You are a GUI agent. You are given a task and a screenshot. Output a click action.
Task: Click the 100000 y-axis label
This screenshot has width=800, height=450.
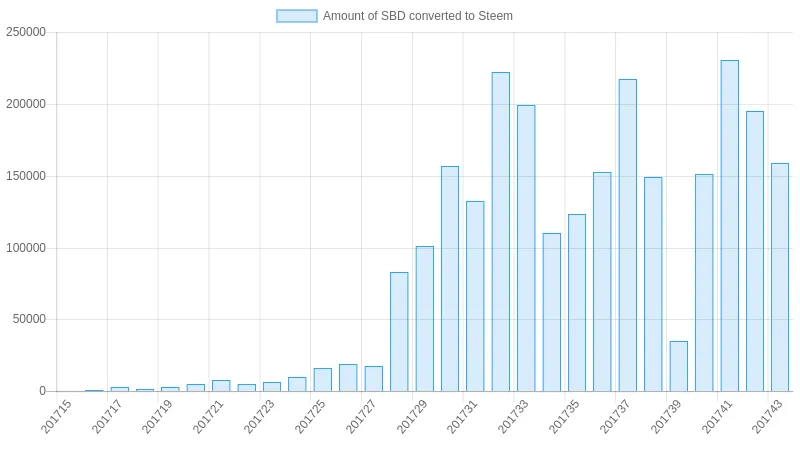coord(26,248)
